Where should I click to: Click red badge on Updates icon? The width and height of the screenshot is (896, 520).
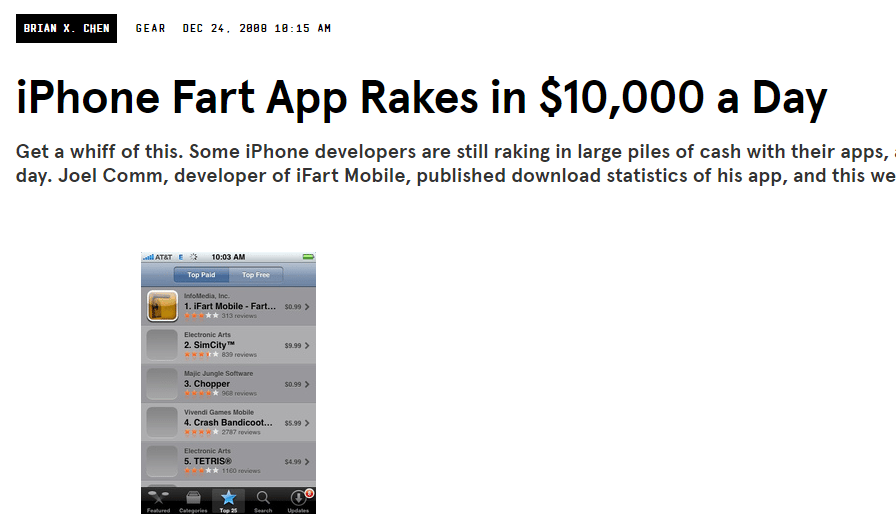click(309, 493)
